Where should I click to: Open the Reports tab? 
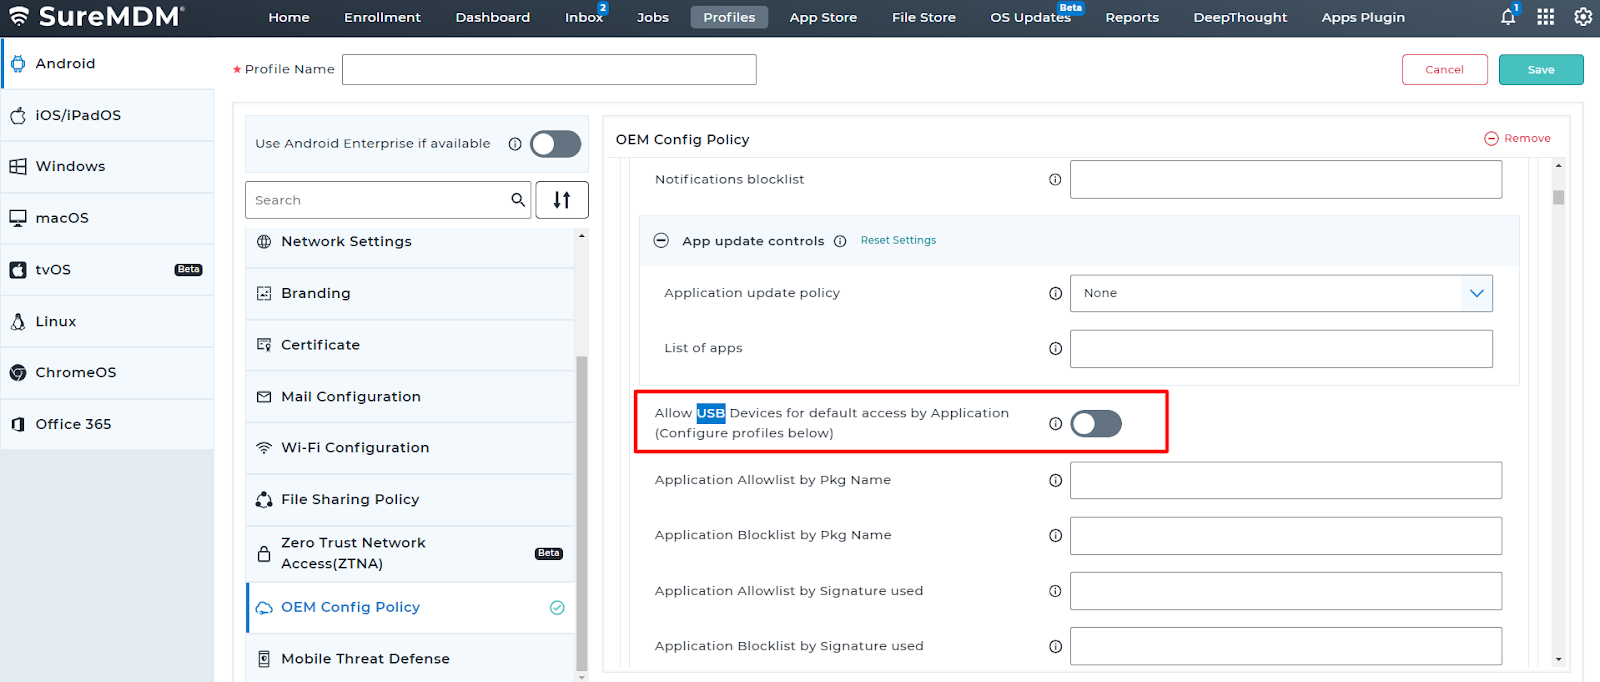(x=1132, y=17)
